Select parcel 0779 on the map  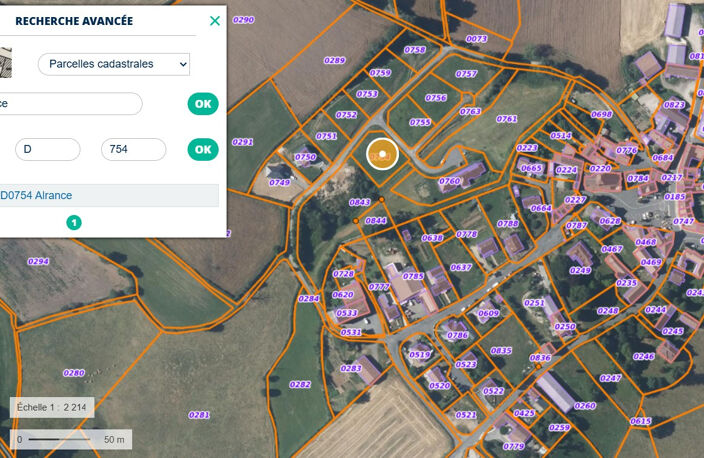[513, 446]
